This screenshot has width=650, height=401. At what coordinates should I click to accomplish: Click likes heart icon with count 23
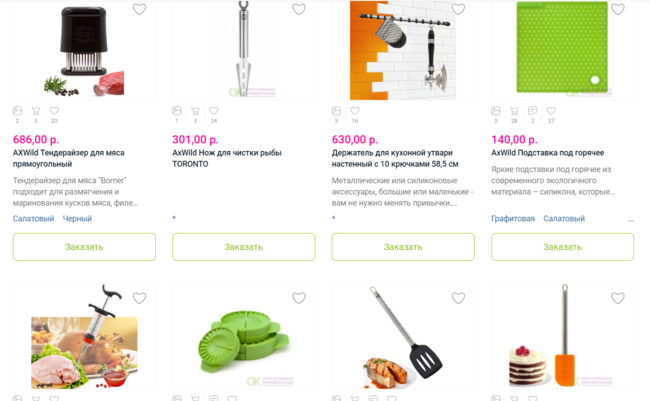click(54, 111)
